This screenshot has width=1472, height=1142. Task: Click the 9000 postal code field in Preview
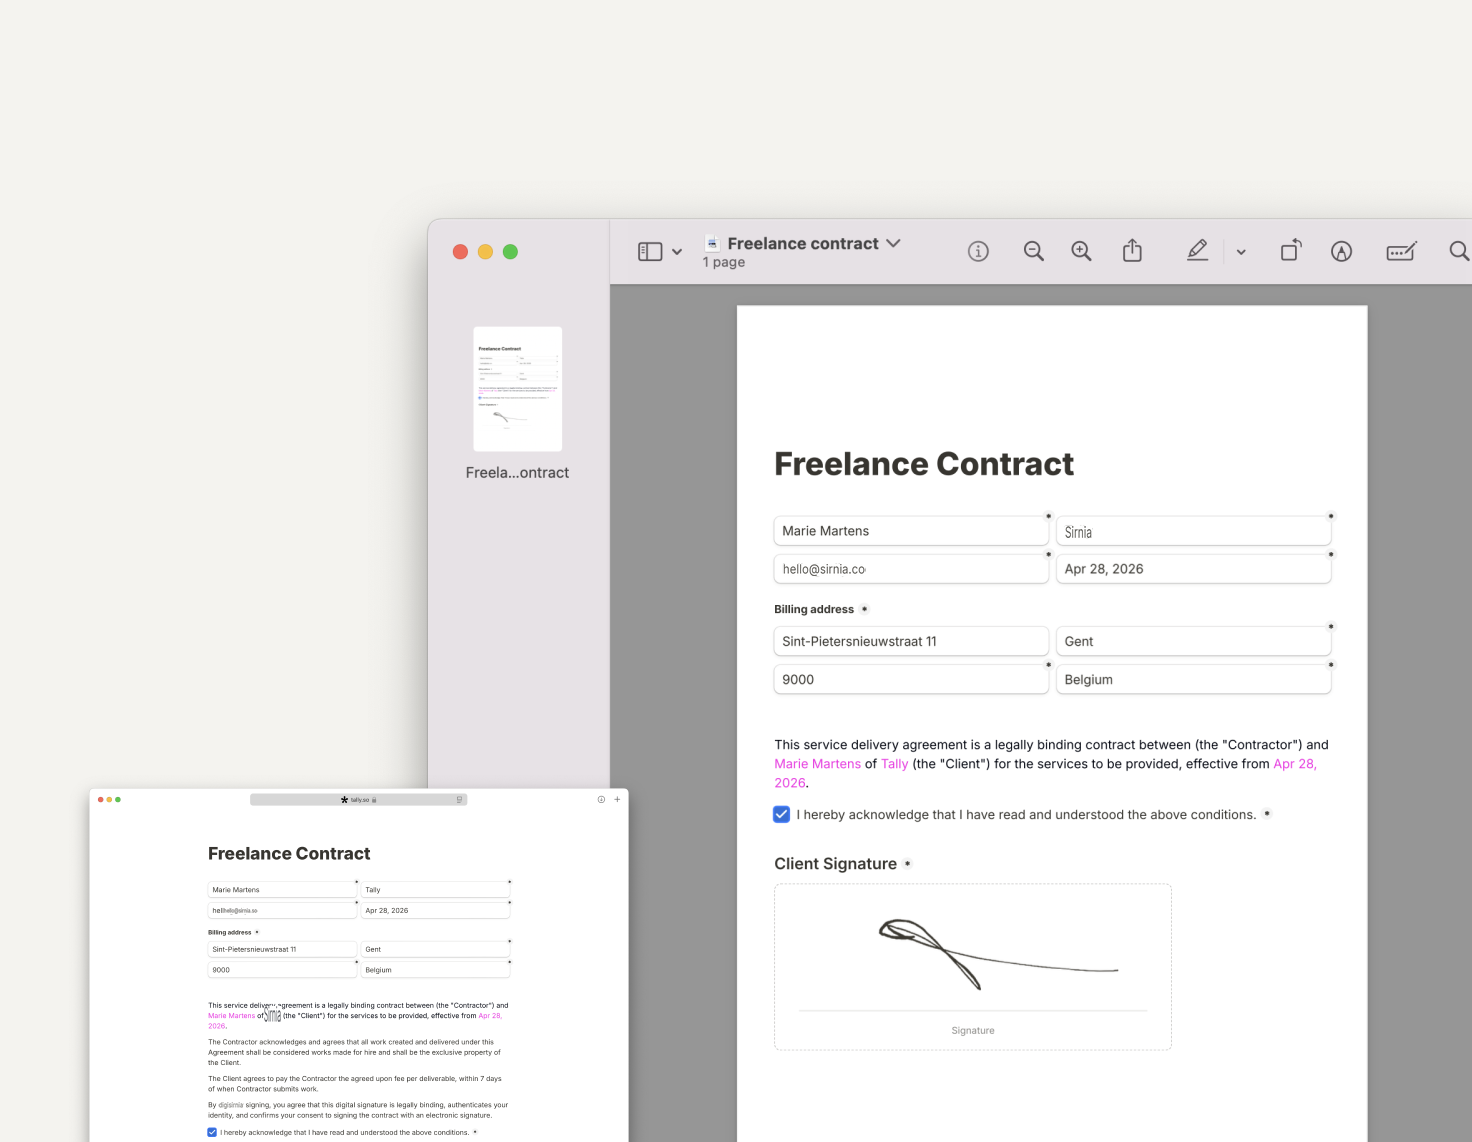(x=911, y=679)
